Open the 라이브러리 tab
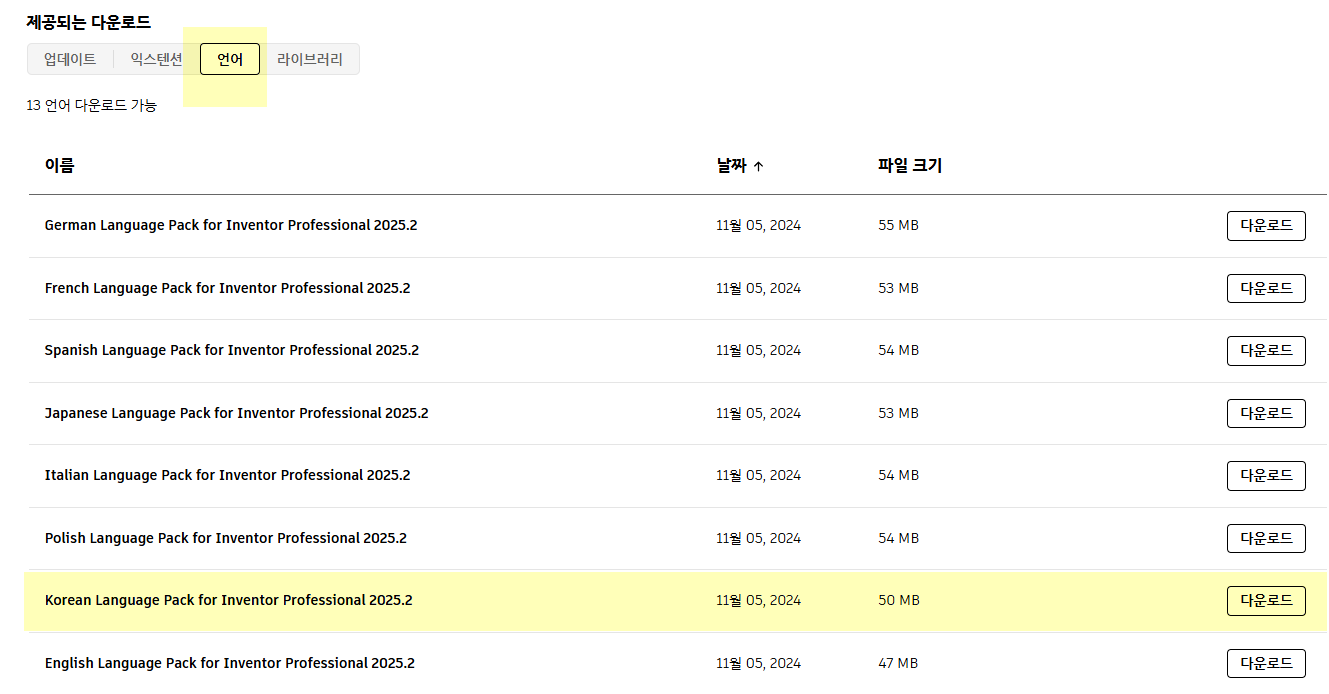This screenshot has width=1329, height=694. click(x=310, y=59)
